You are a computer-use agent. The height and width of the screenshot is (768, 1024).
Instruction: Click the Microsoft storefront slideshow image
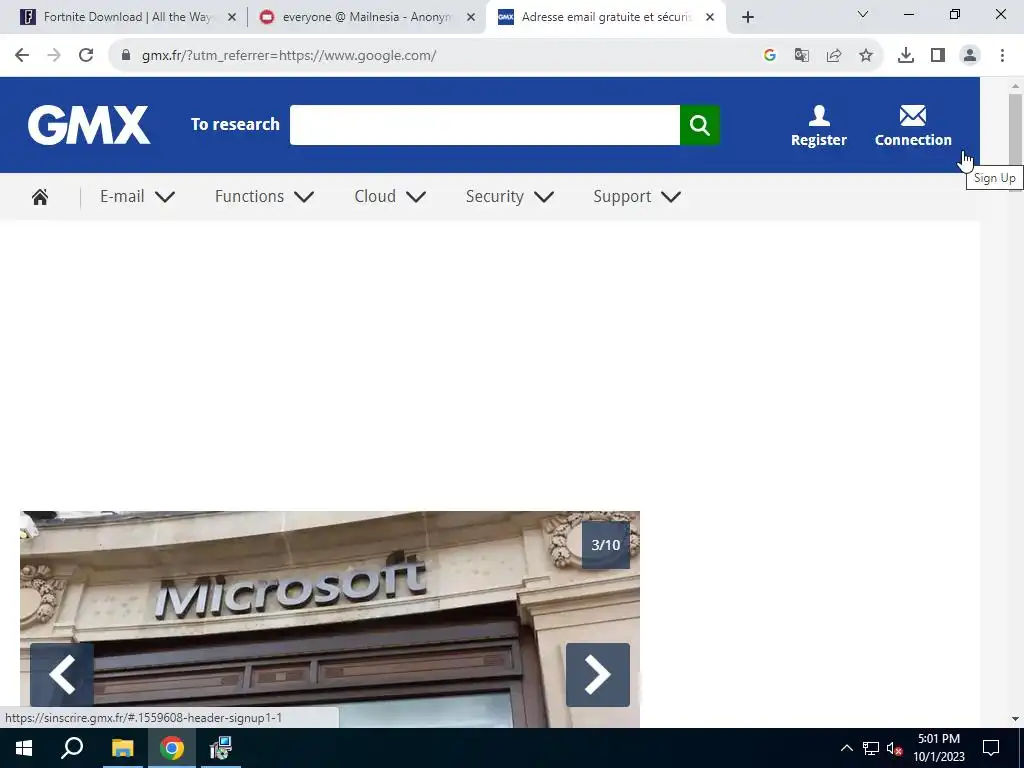(330, 619)
